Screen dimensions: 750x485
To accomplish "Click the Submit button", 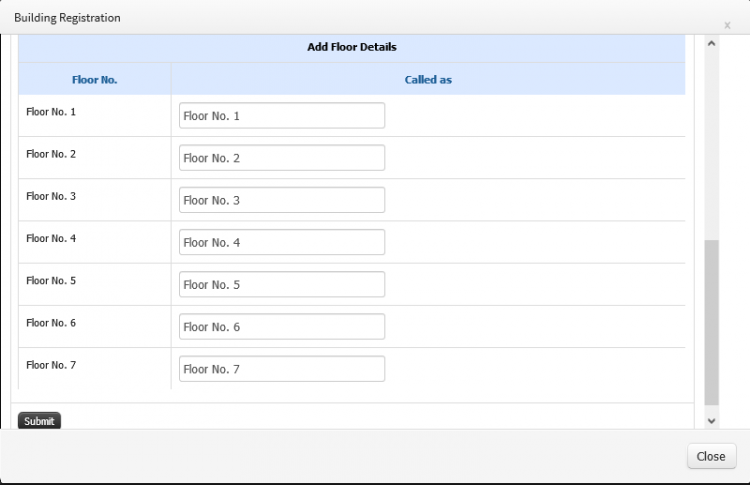I will point(39,420).
